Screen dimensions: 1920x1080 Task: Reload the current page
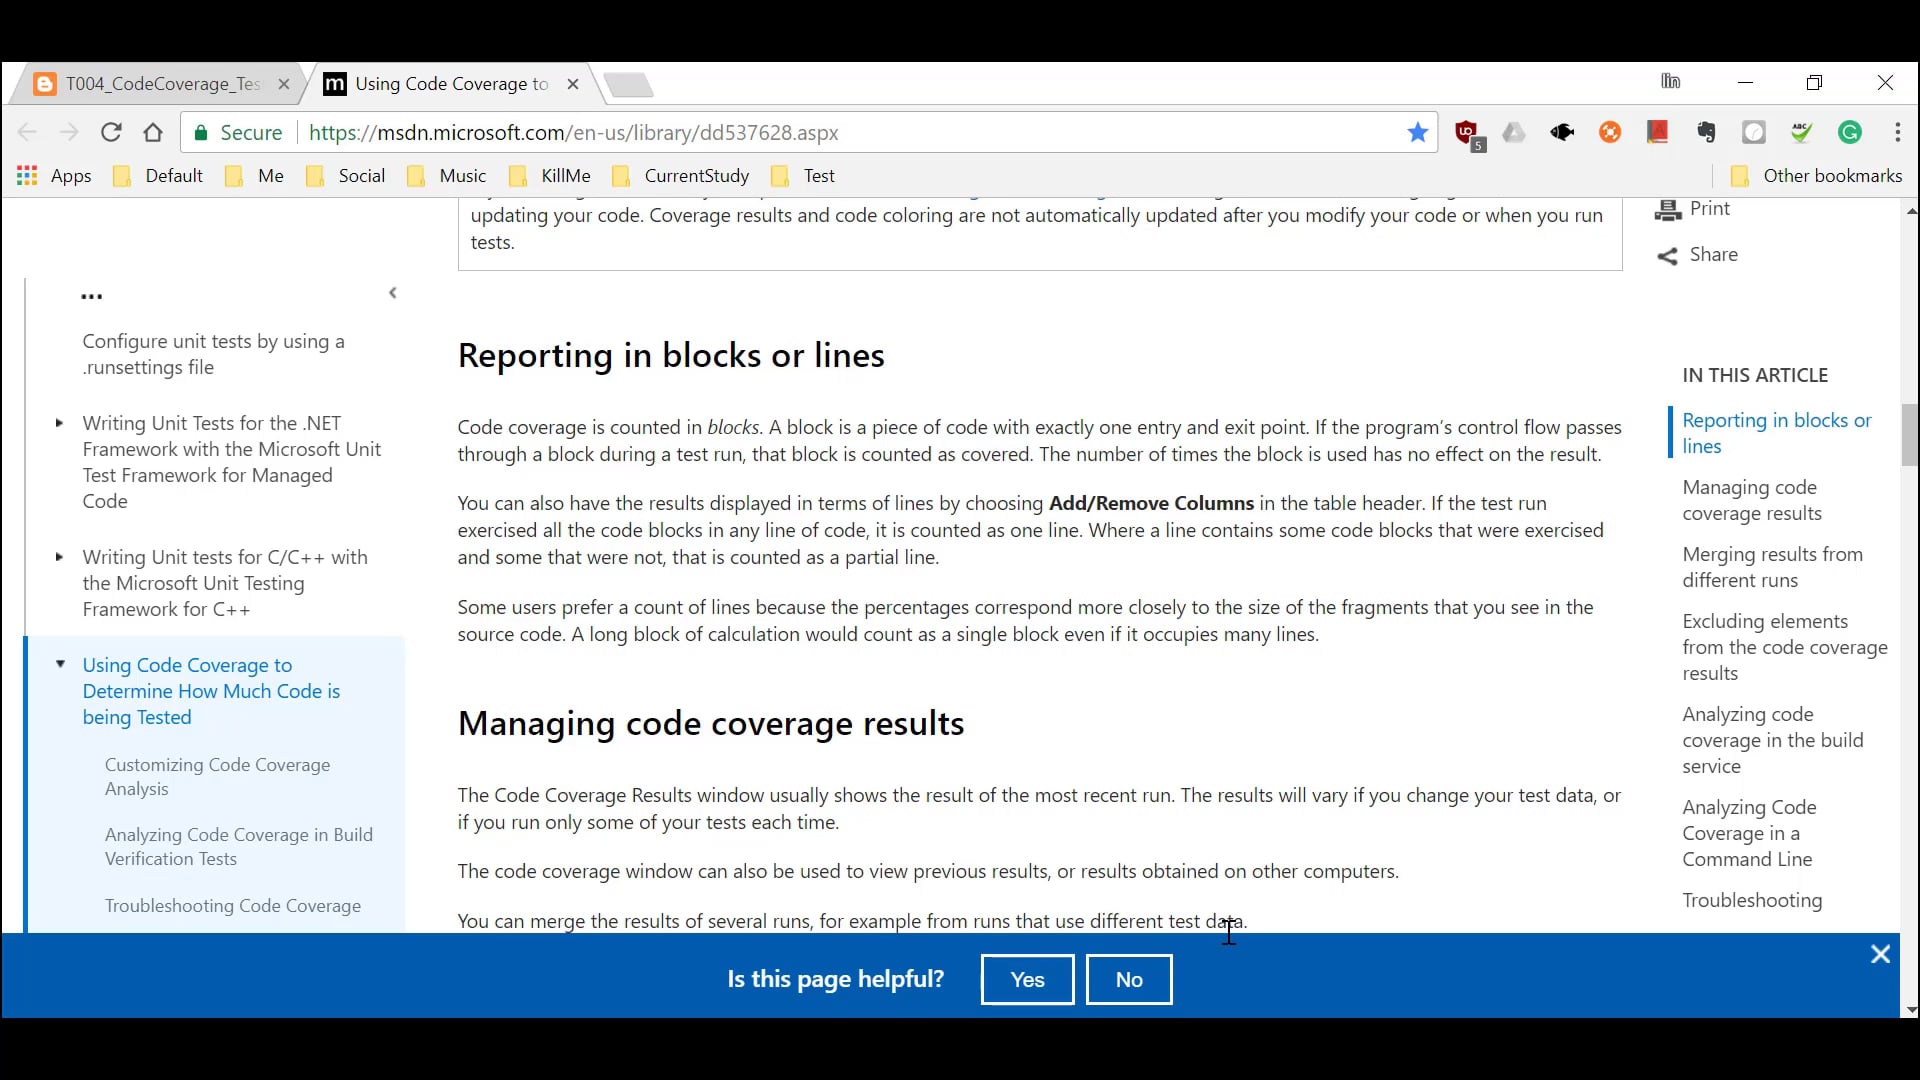tap(111, 132)
